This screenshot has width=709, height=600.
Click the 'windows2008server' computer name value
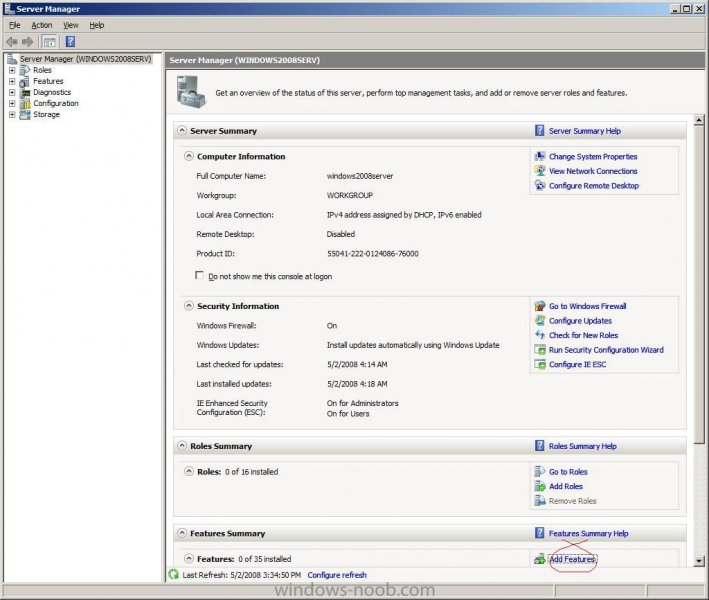[360, 176]
